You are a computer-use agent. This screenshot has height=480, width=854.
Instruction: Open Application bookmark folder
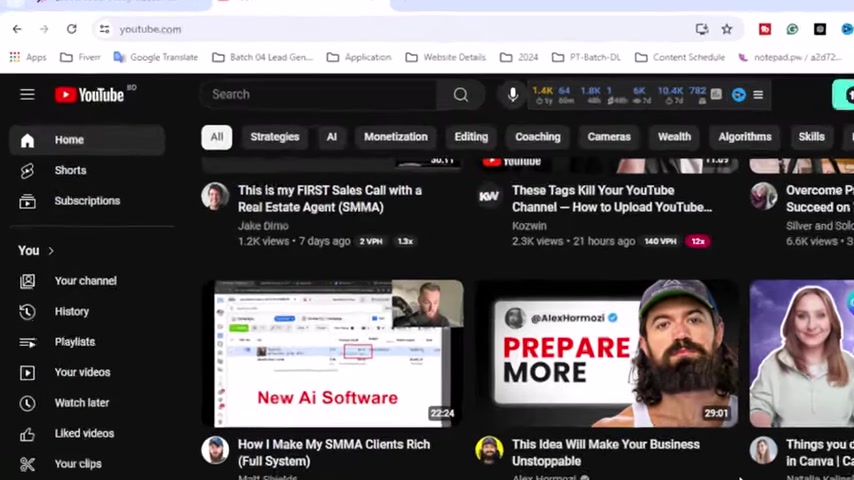click(x=359, y=57)
